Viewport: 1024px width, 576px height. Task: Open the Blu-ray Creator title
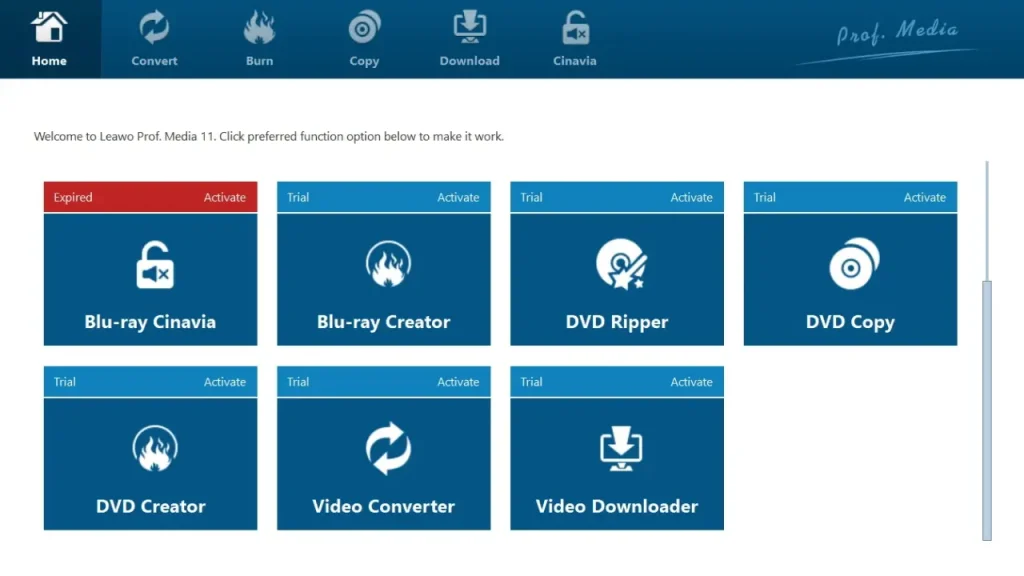tap(383, 322)
